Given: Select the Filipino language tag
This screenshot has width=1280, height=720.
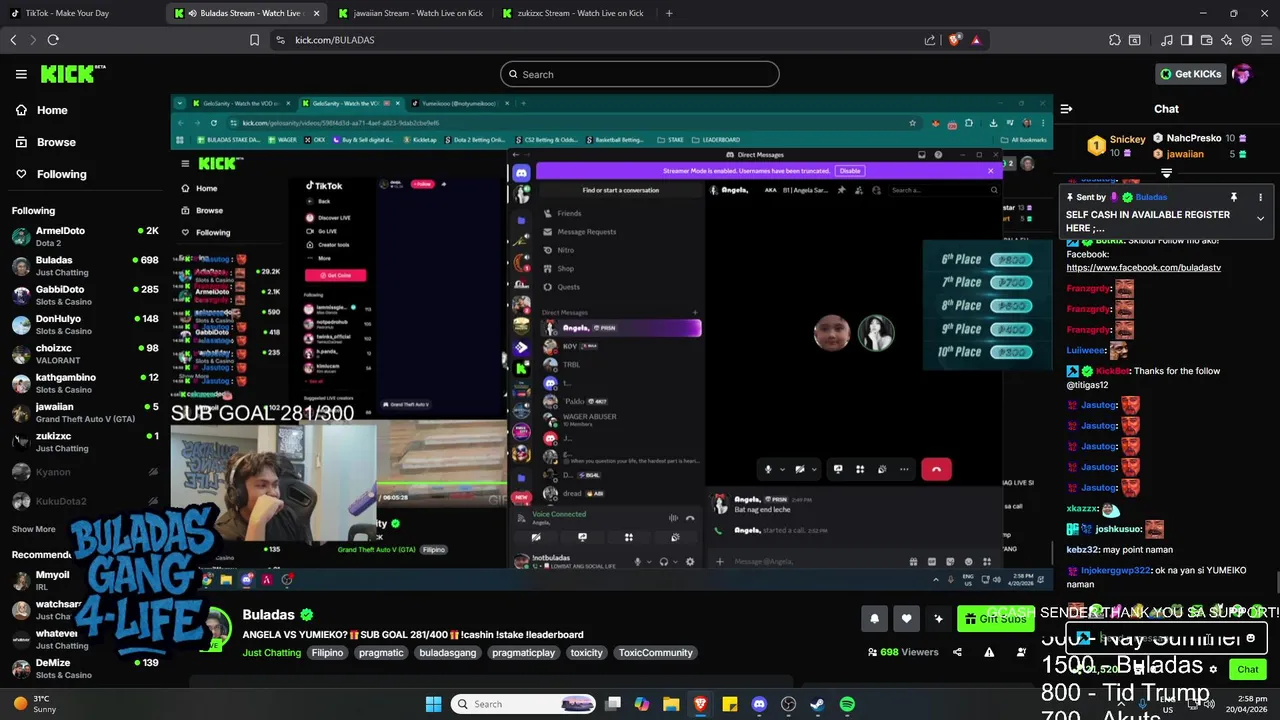Looking at the screenshot, I should click(327, 653).
